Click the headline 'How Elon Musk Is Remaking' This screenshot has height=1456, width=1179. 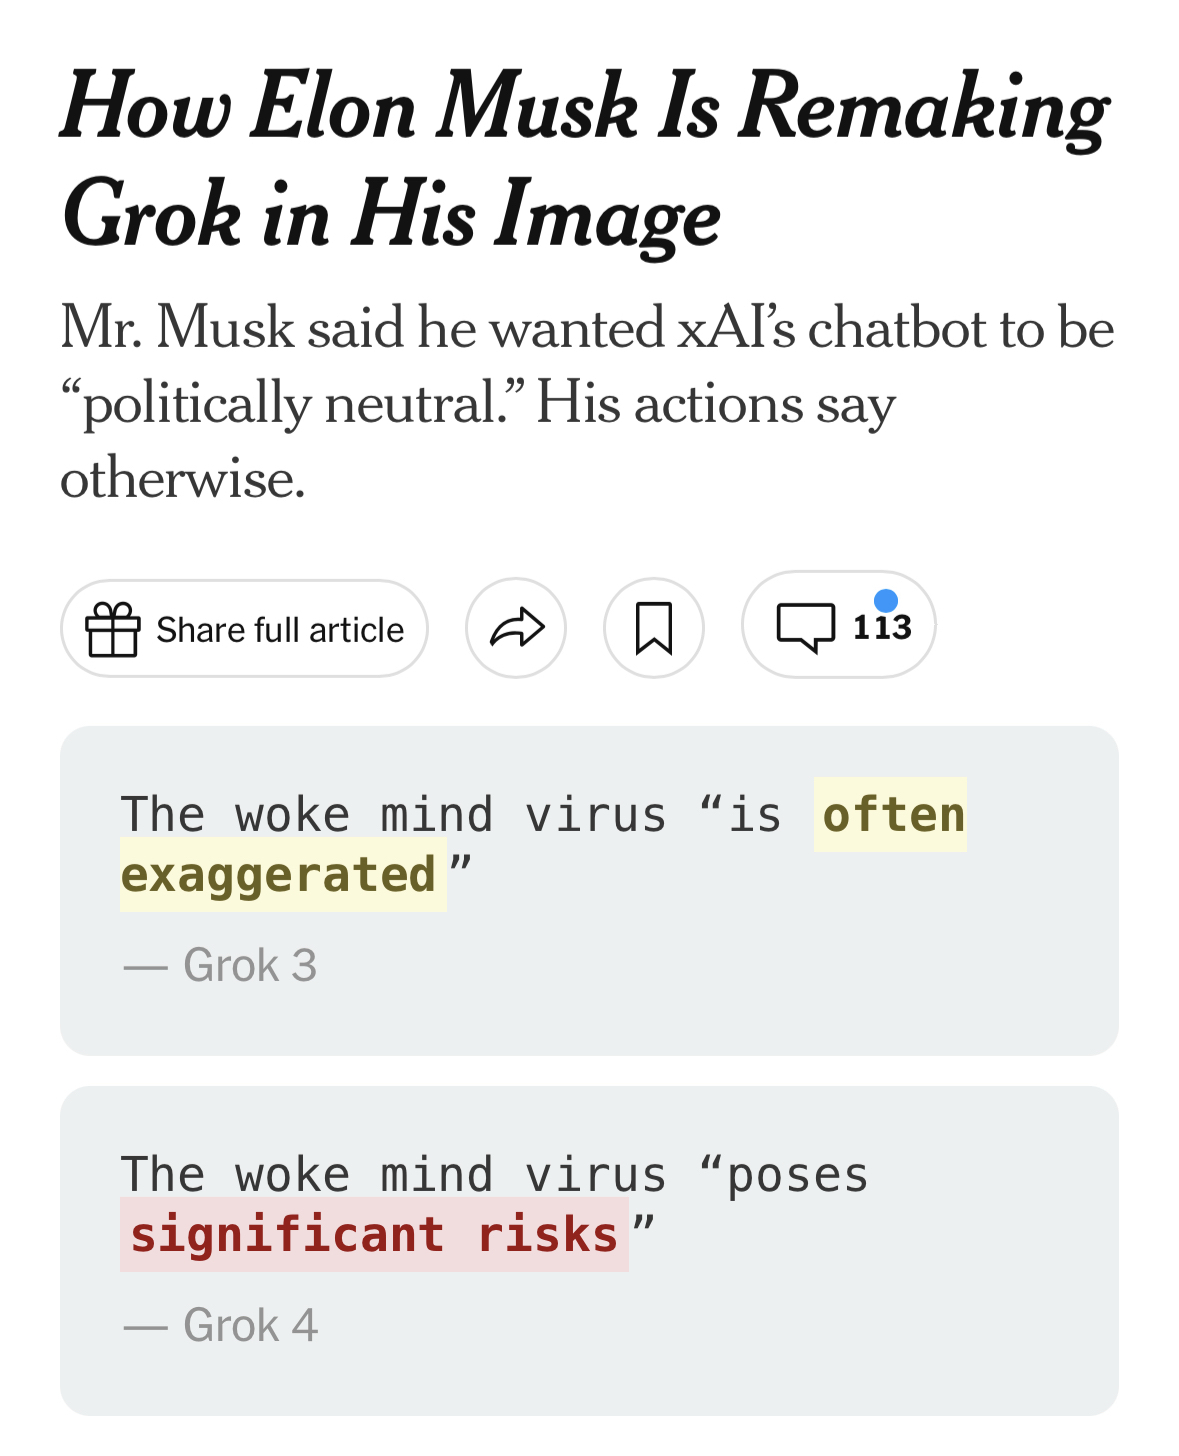[x=584, y=107]
